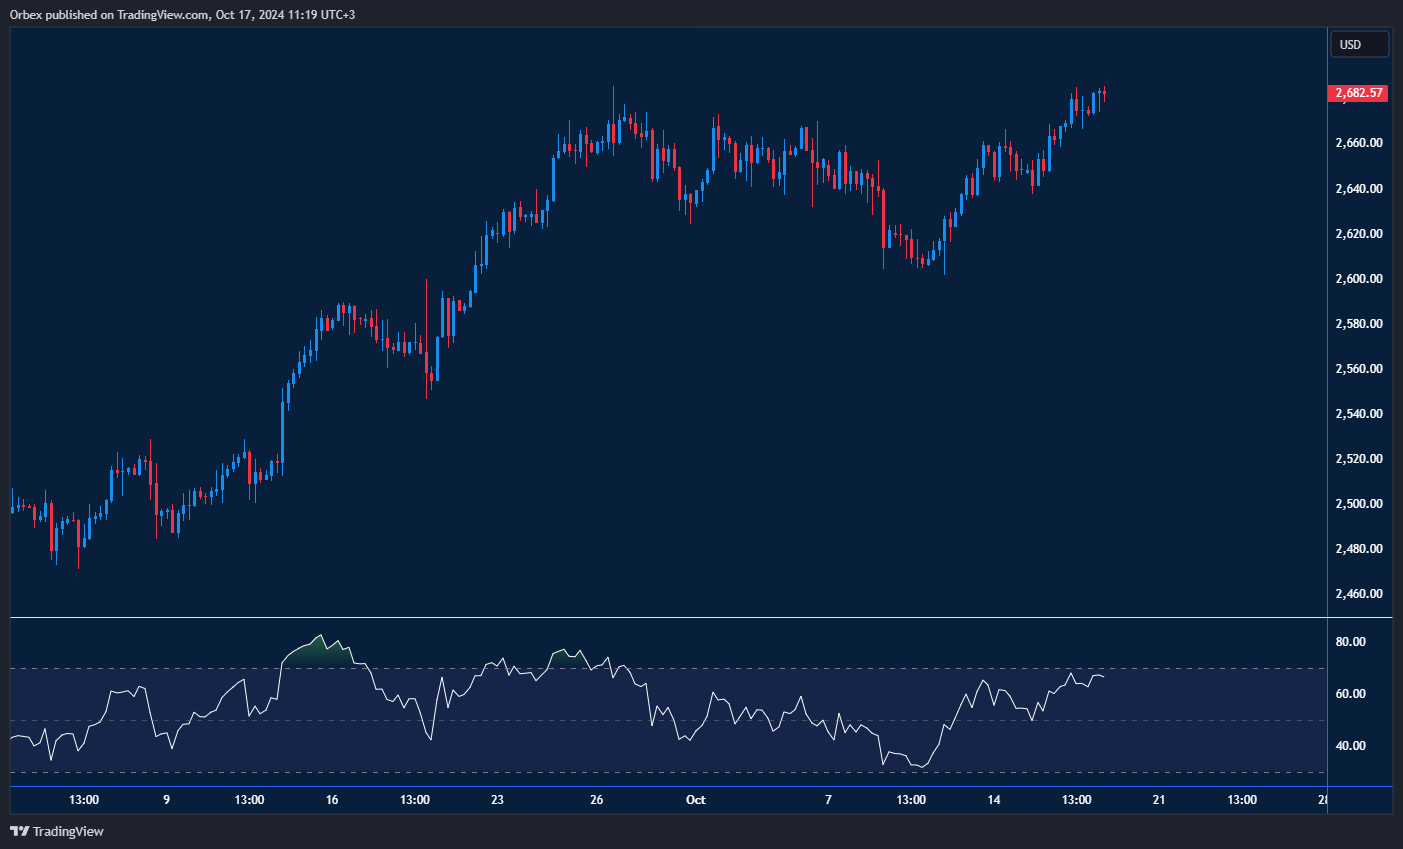Click the 2,600.00 level on price axis
Image resolution: width=1403 pixels, height=849 pixels.
1359,279
